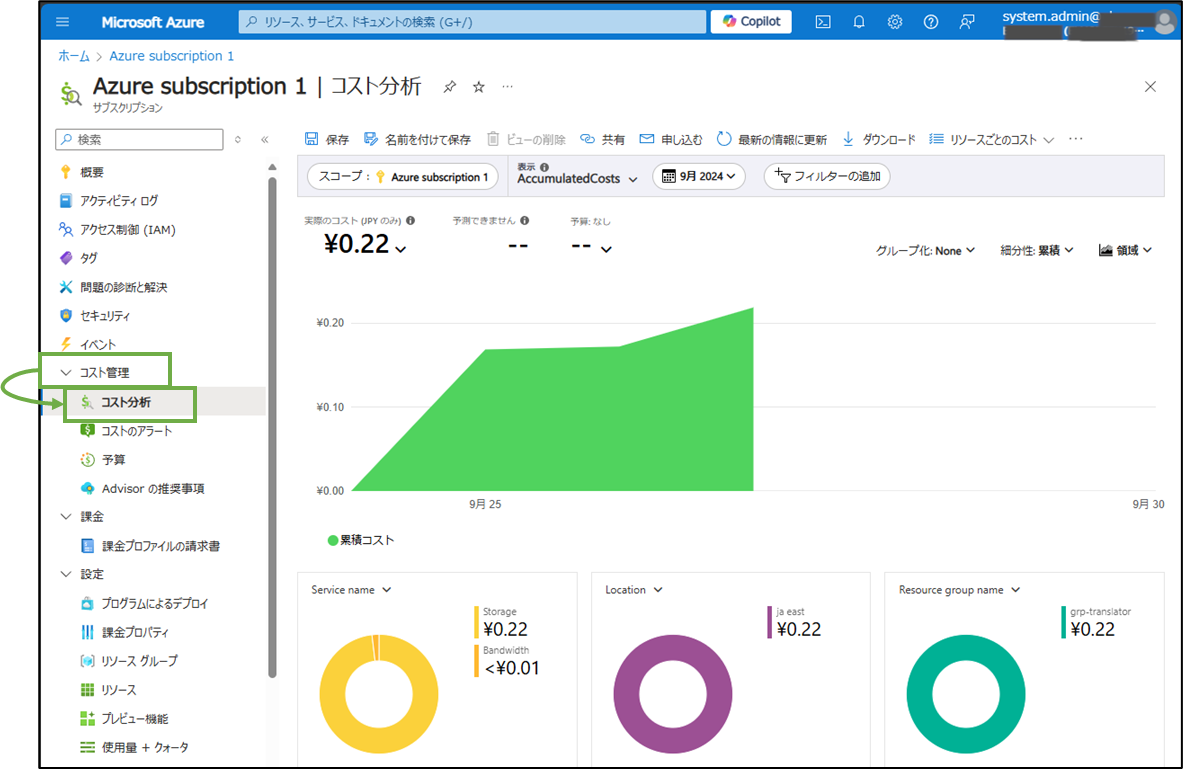Open プレビュー機能 in the sidebar
Screen dimensions: 1183x769
(135, 718)
